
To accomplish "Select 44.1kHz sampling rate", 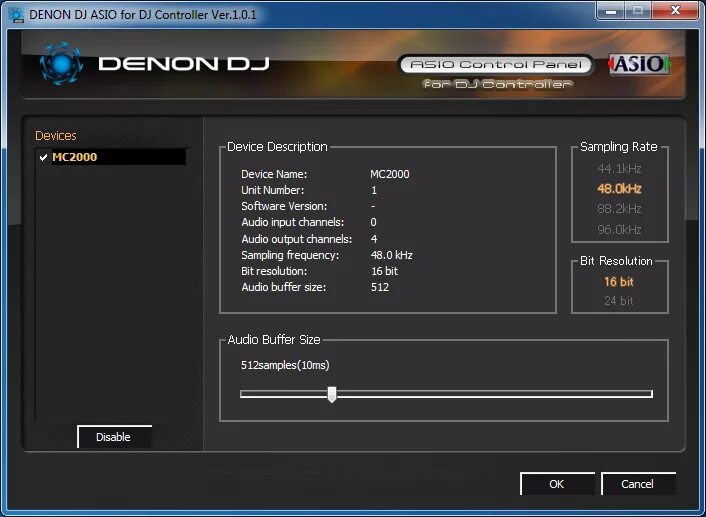I will pos(619,169).
